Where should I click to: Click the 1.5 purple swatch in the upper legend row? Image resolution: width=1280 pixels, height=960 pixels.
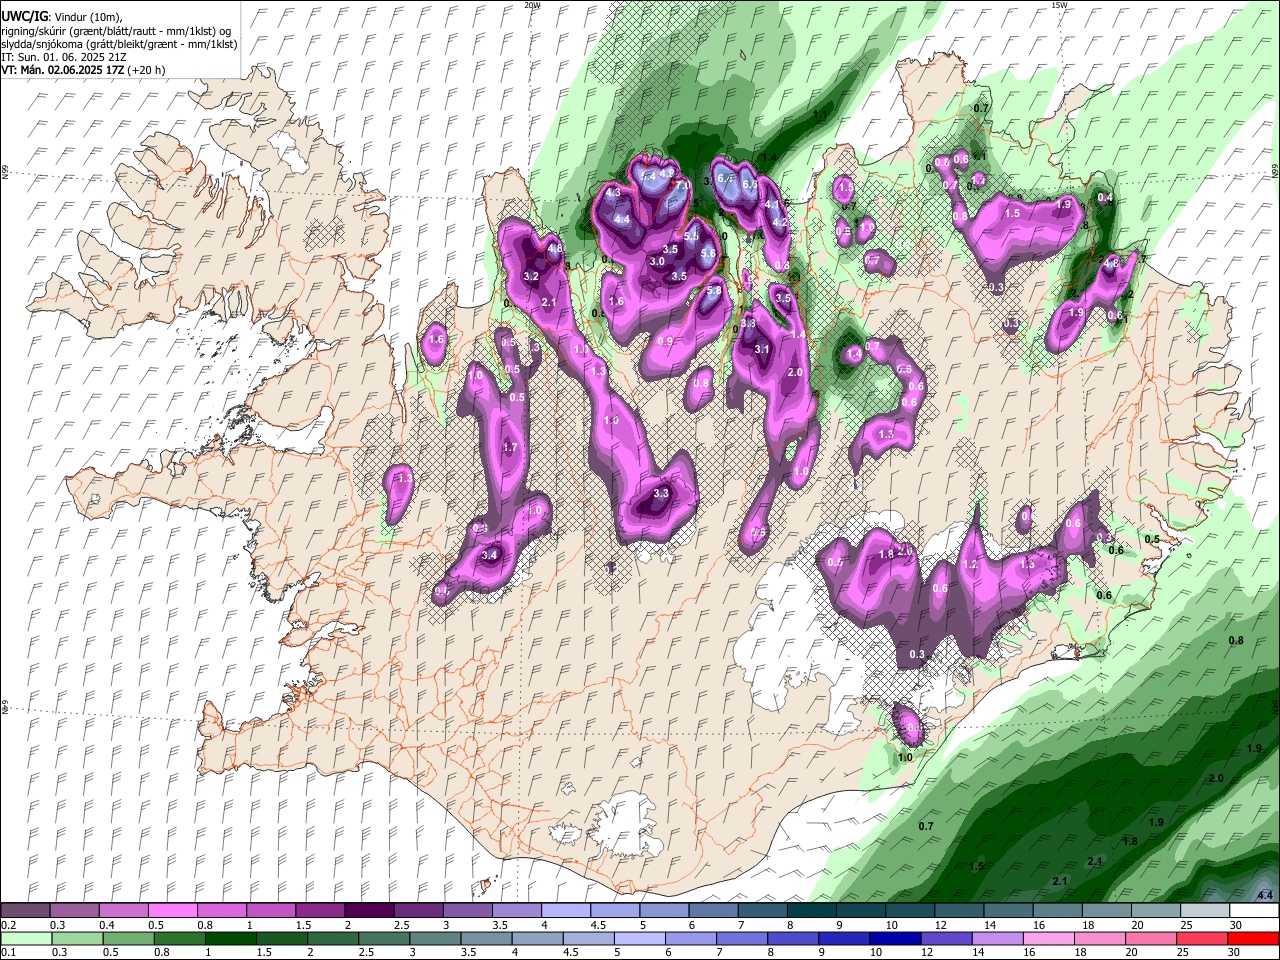(x=318, y=911)
